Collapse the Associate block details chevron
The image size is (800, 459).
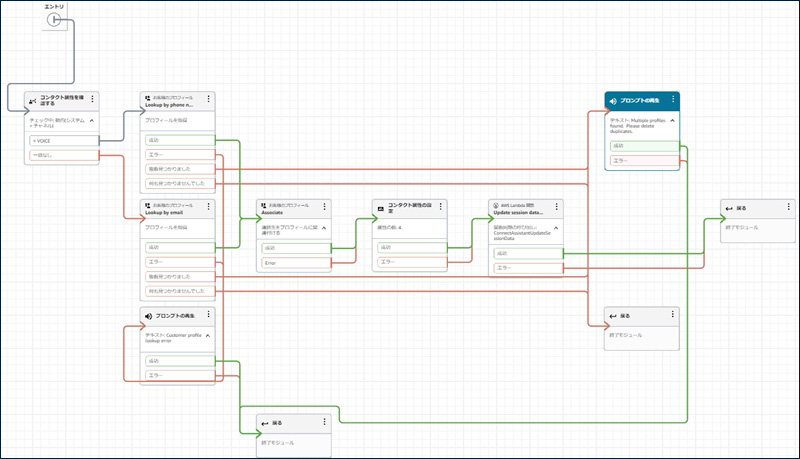tap(324, 228)
